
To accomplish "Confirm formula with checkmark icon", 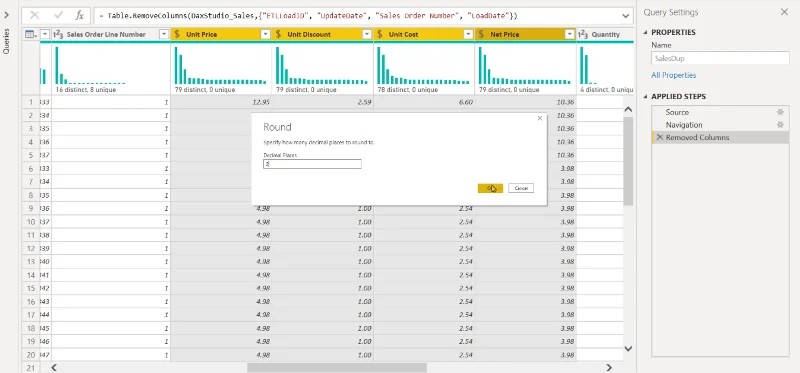I will tap(58, 16).
